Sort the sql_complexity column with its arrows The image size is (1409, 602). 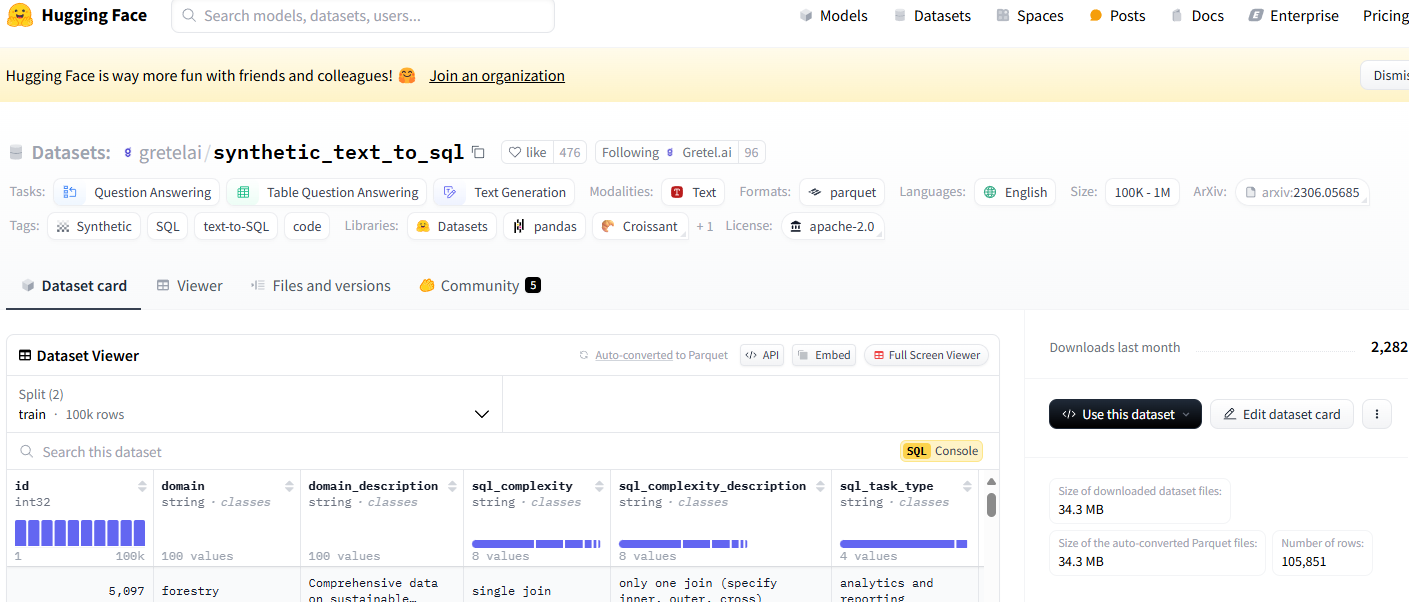tap(599, 486)
